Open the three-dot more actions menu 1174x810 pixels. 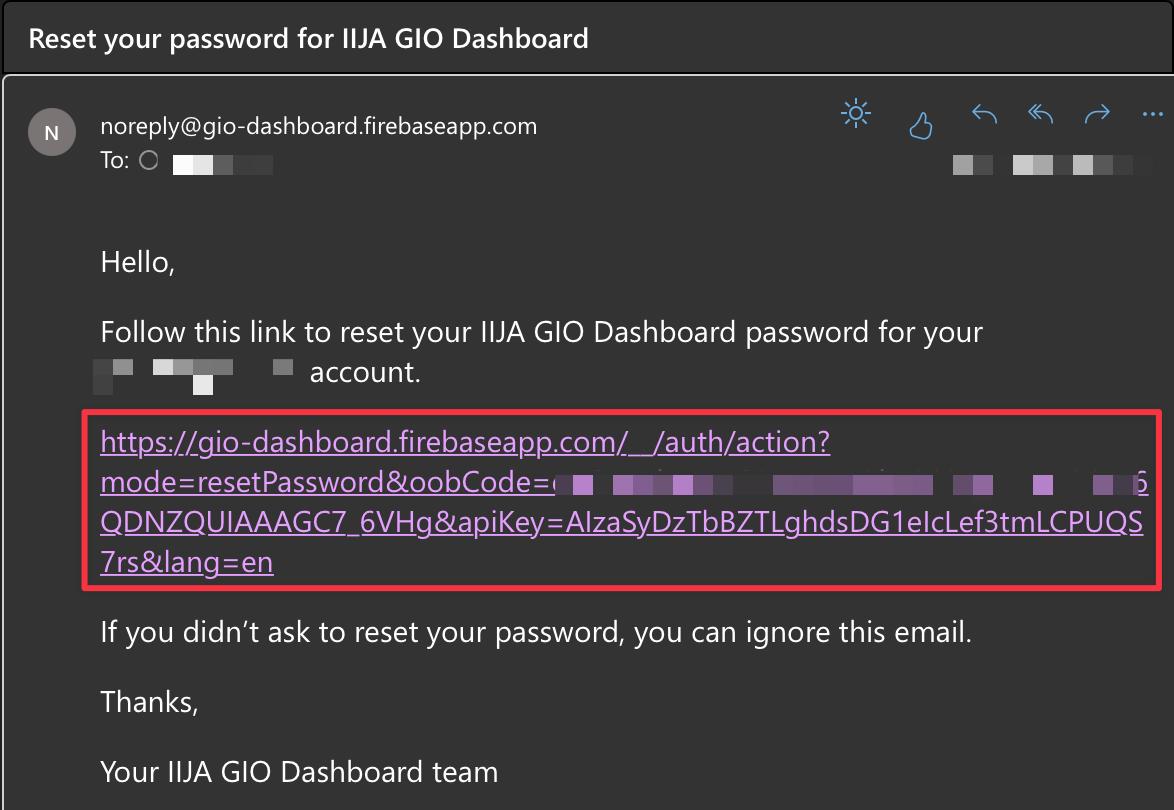[1152, 115]
